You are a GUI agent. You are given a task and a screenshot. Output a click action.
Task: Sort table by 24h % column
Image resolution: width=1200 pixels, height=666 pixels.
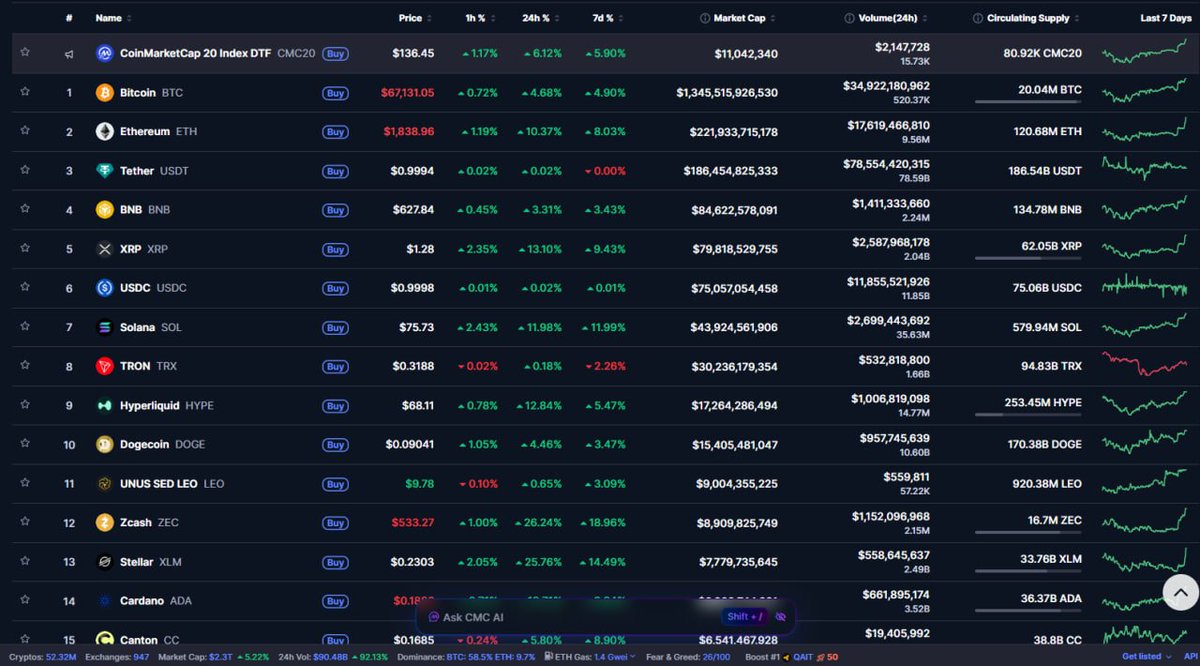click(541, 18)
